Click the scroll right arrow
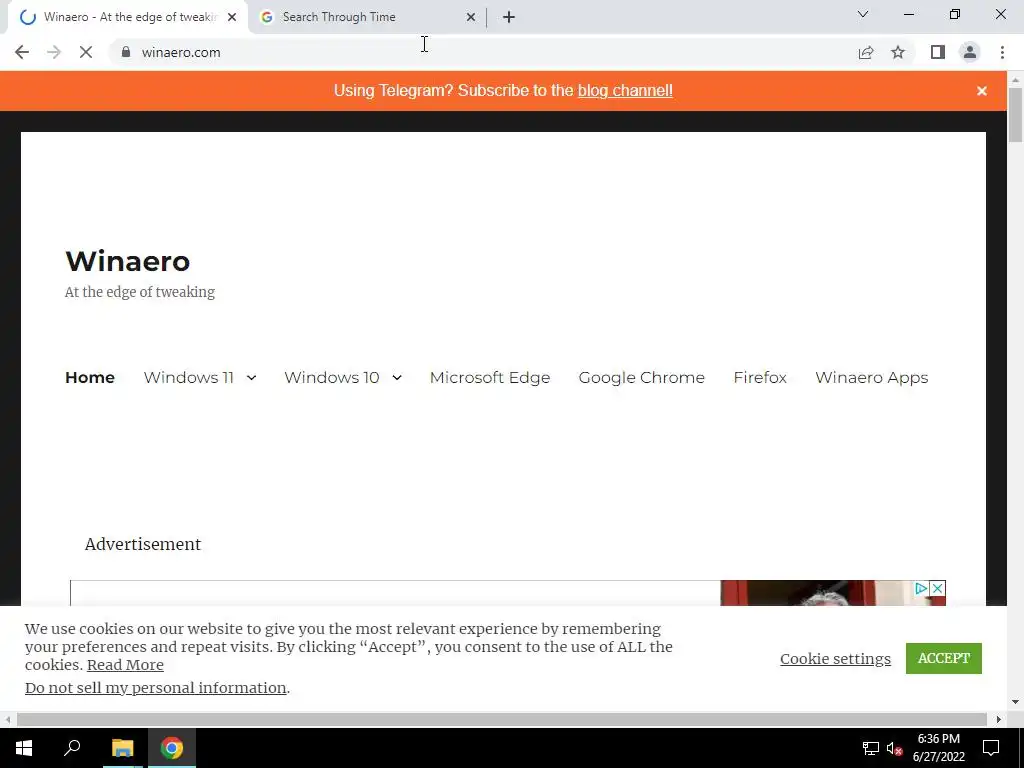This screenshot has width=1024, height=768. [x=999, y=719]
